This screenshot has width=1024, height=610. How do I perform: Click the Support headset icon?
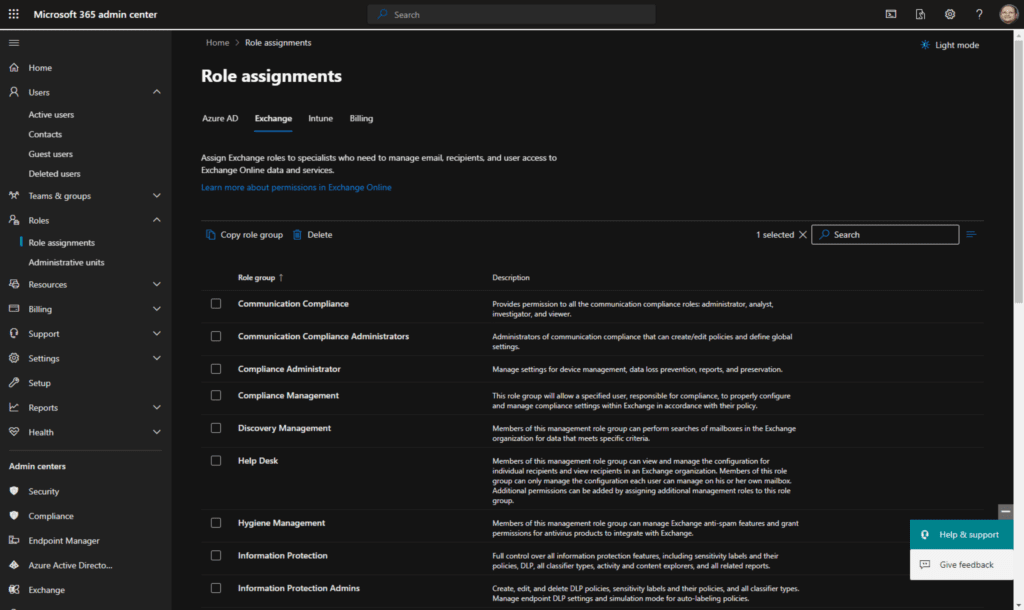click(14, 333)
